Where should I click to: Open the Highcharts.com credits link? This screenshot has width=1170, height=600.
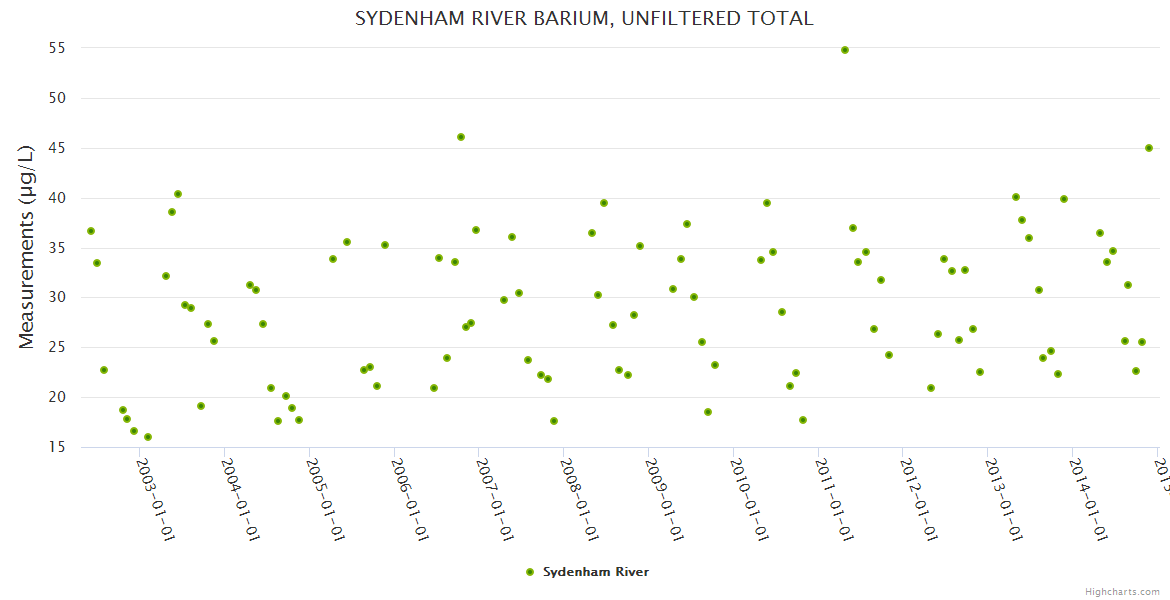[x=1123, y=591]
